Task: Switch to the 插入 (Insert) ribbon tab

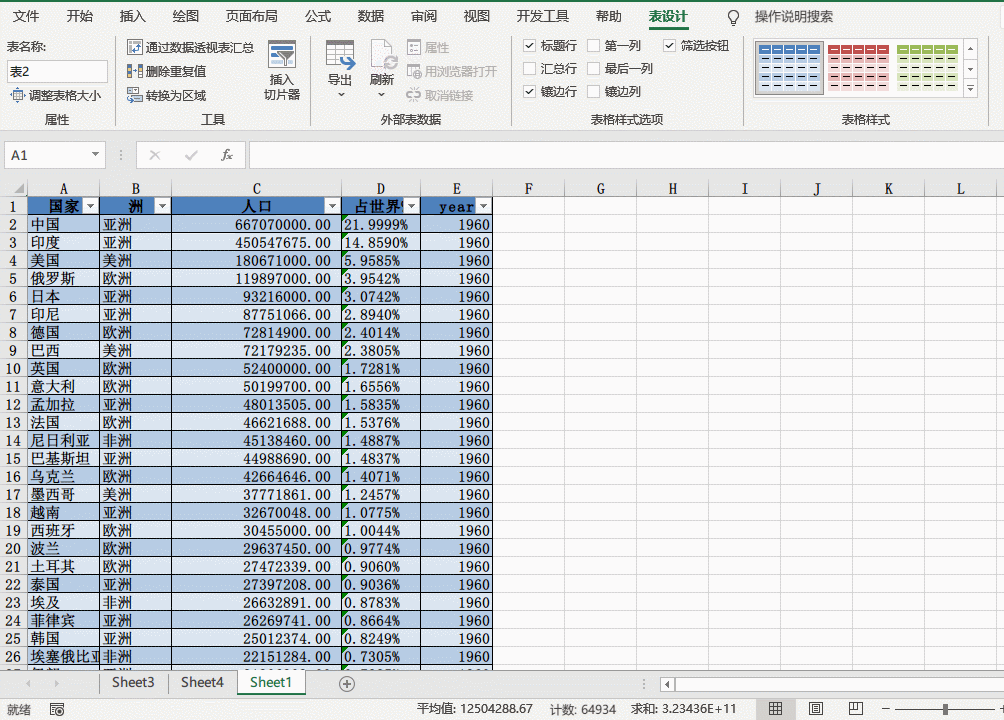Action: [133, 16]
